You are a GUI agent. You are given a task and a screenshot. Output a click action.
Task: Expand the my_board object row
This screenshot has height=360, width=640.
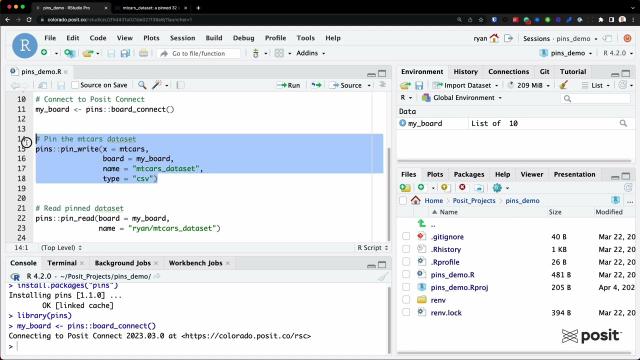coord(402,123)
